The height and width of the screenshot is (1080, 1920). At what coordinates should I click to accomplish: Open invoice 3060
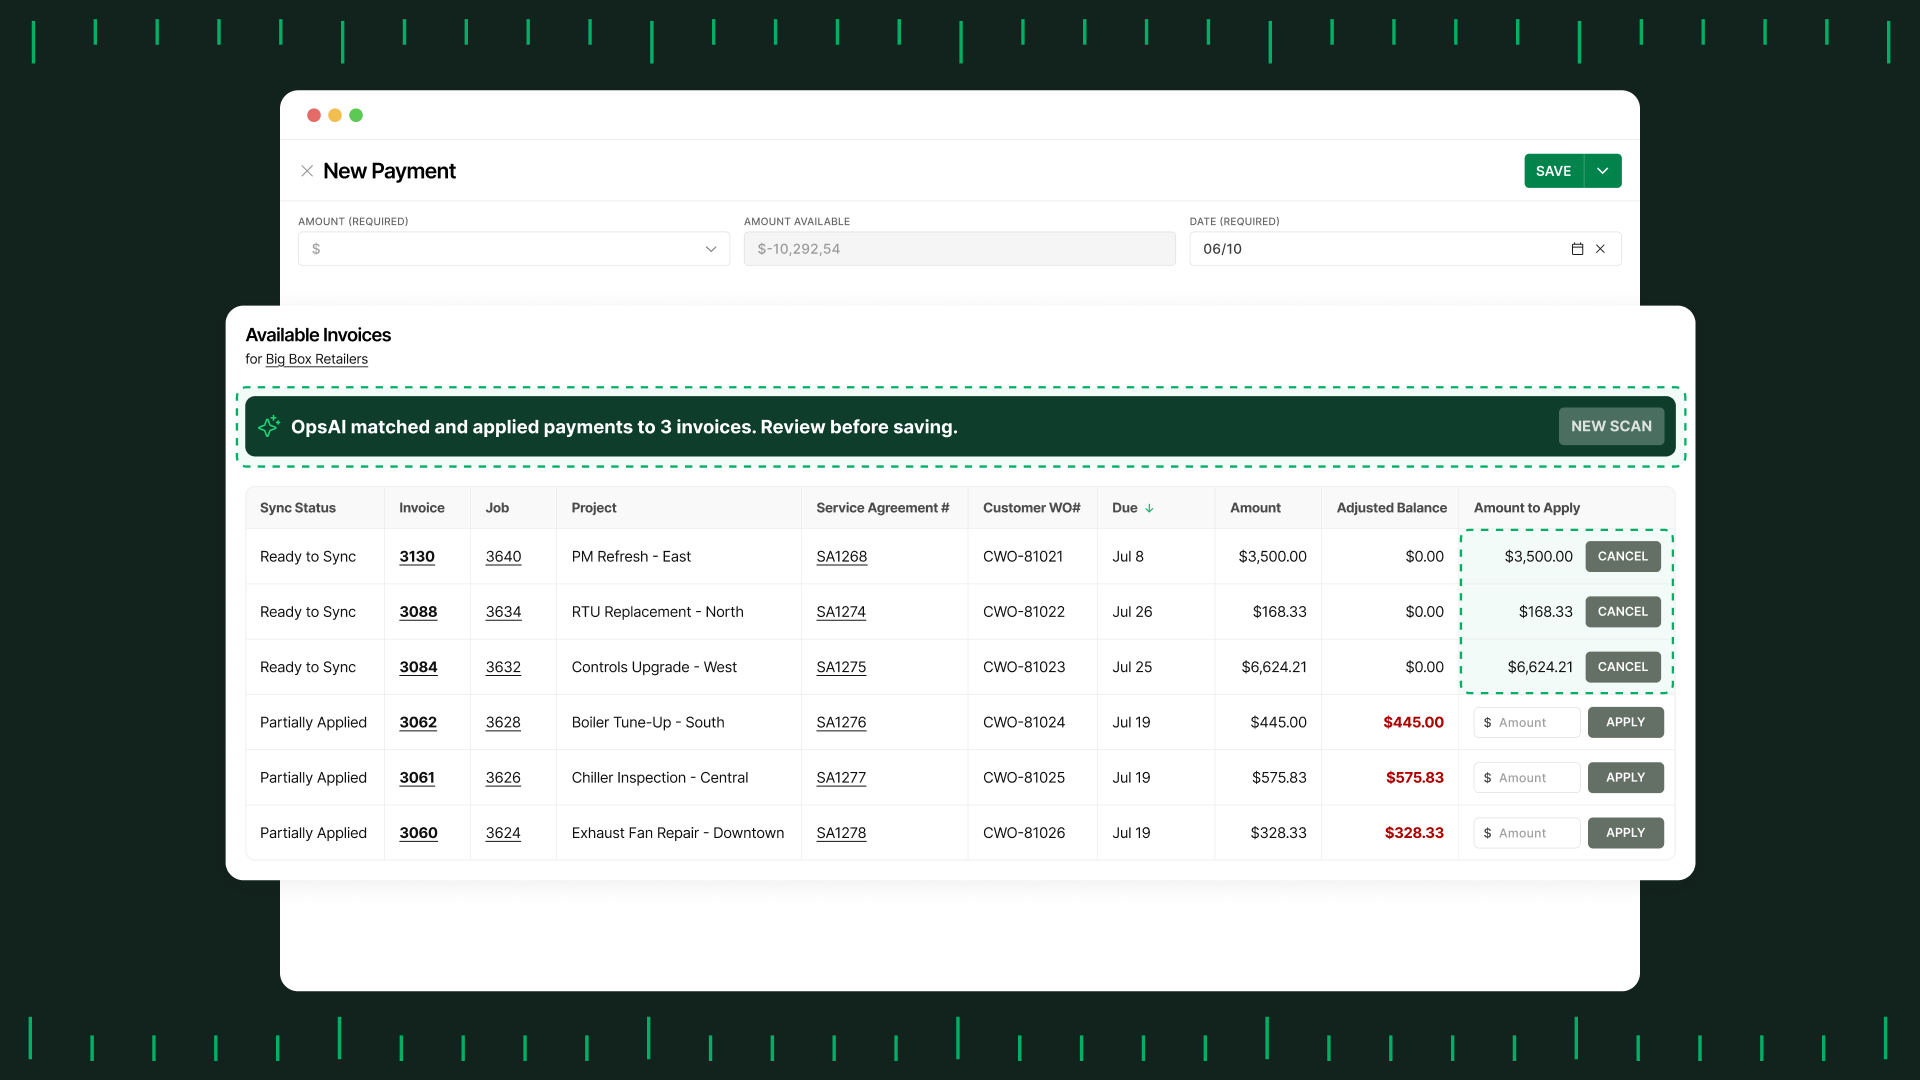(x=418, y=833)
